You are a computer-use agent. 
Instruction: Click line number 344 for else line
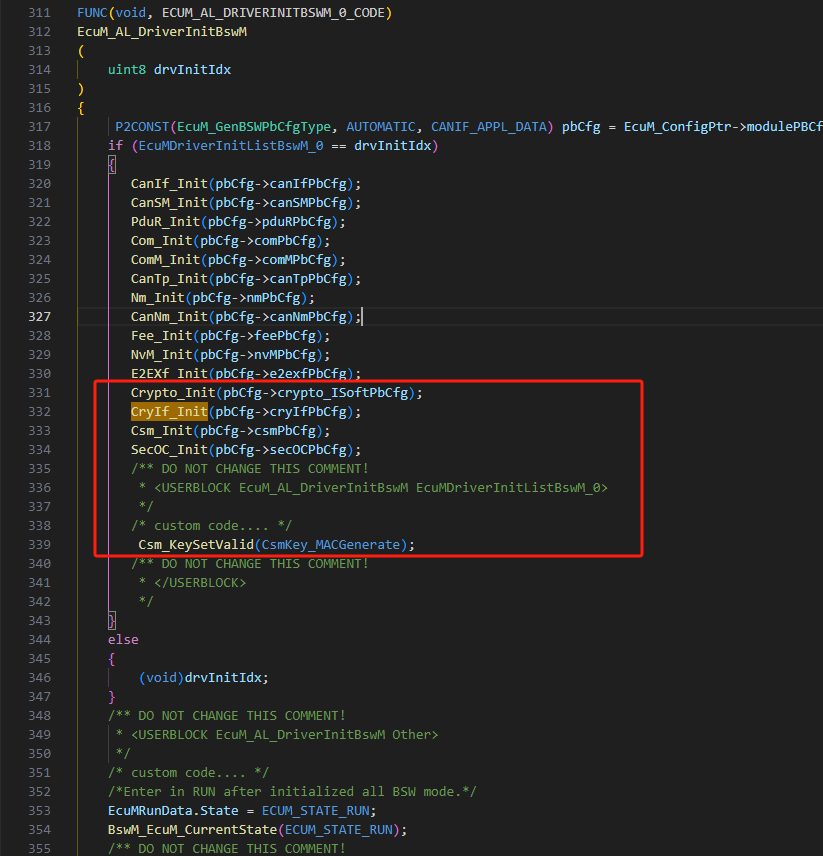click(39, 639)
